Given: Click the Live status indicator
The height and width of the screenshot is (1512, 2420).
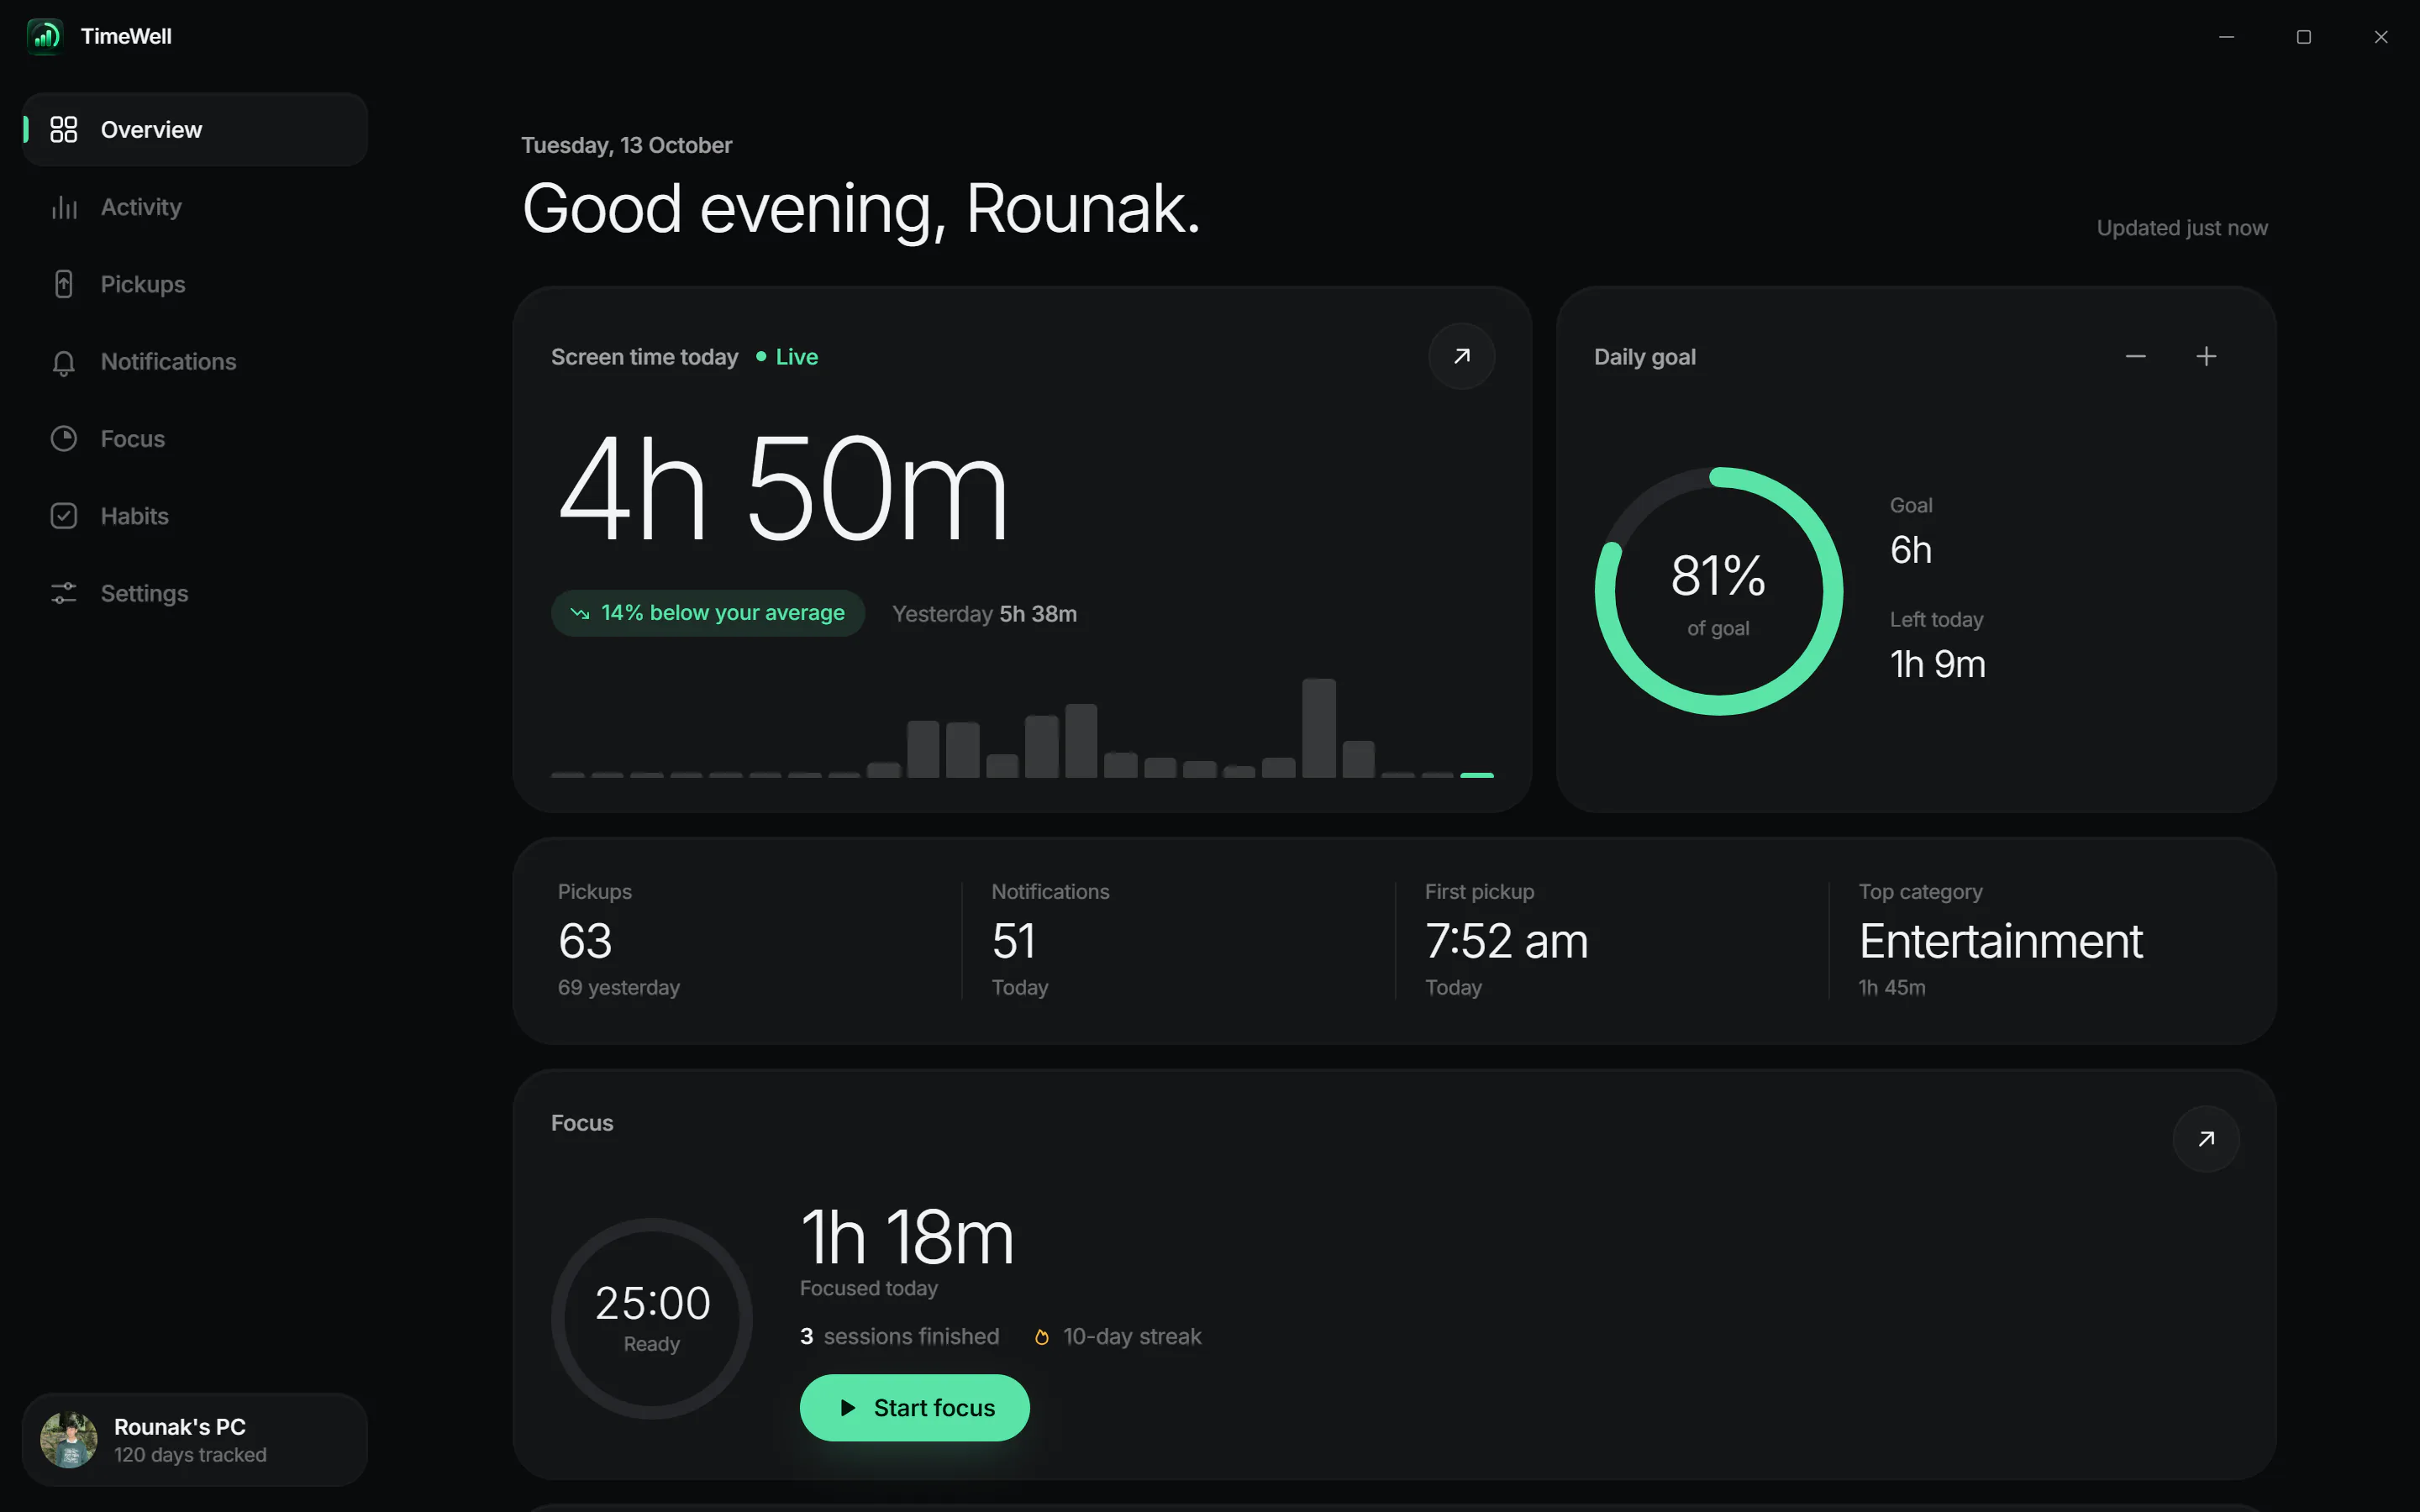Looking at the screenshot, I should [x=787, y=357].
